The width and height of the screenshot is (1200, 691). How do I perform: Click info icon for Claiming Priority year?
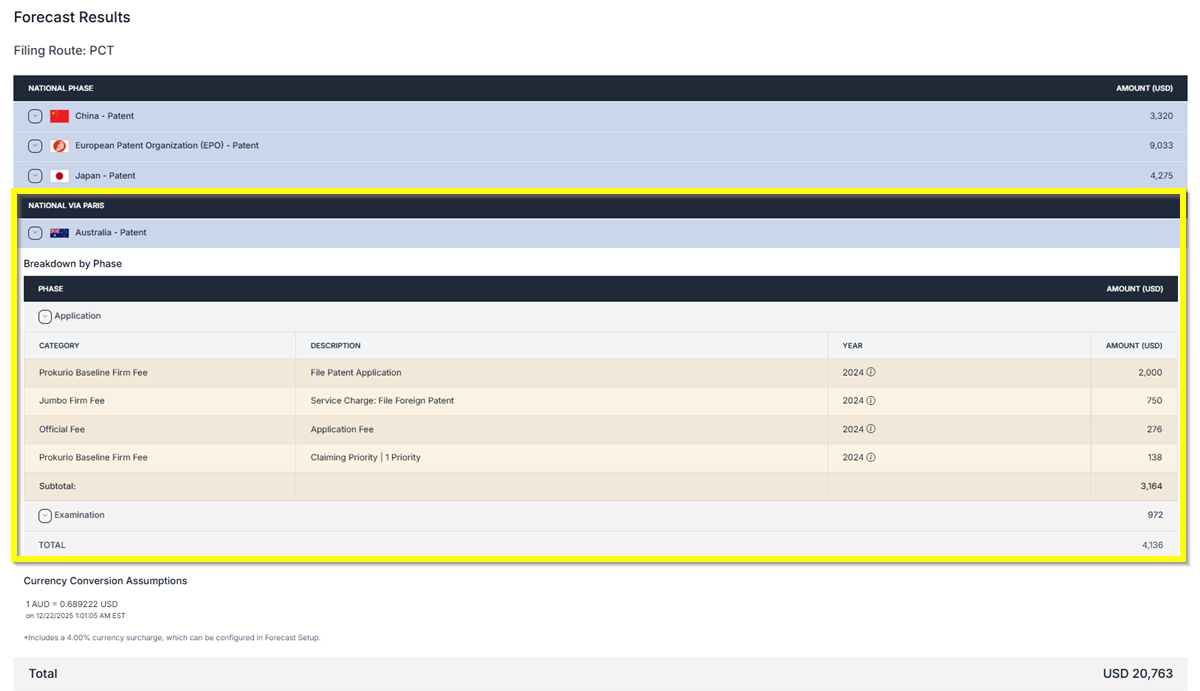pyautogui.click(x=871, y=457)
